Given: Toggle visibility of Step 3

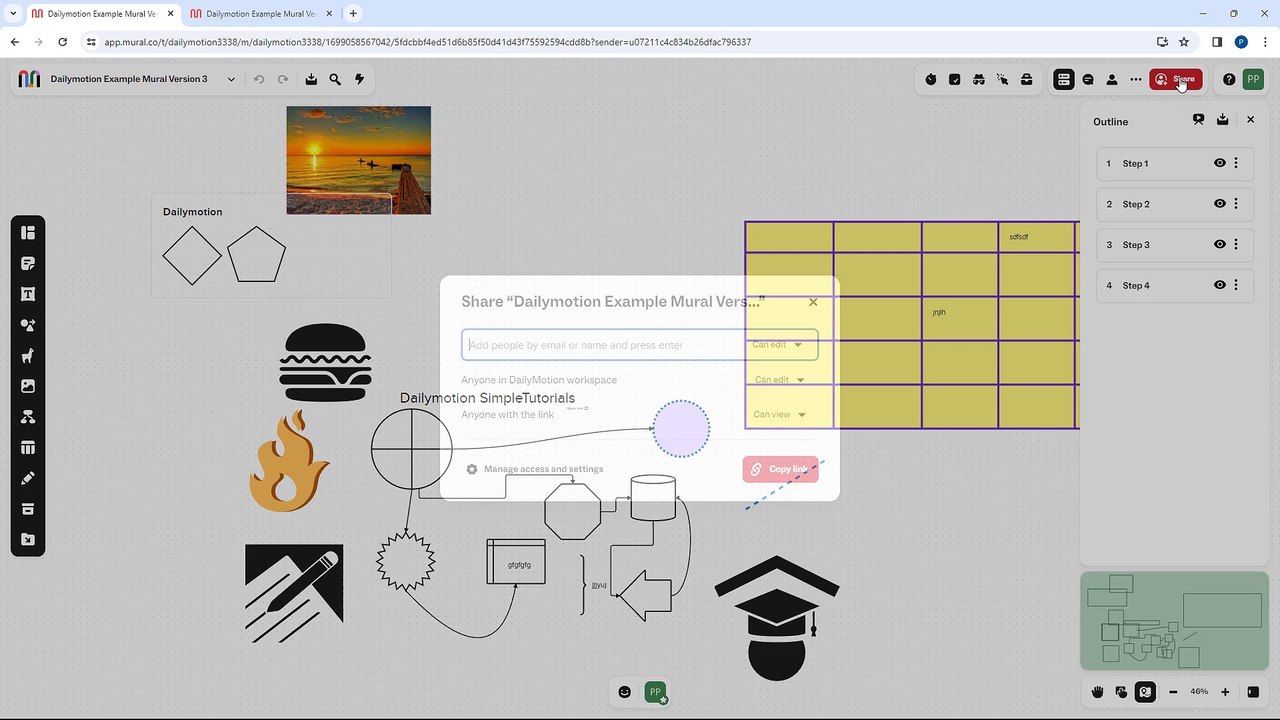Looking at the screenshot, I should [1219, 244].
